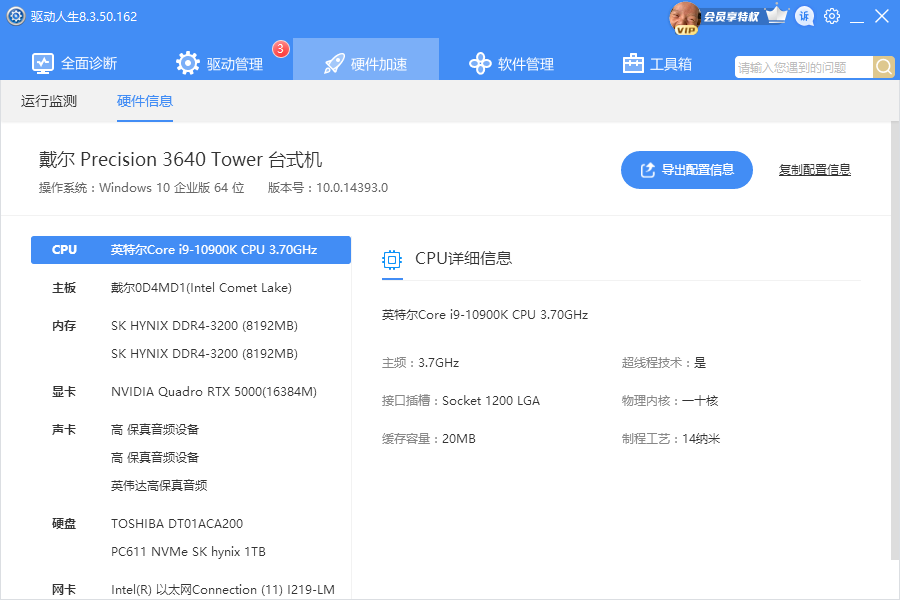Viewport: 900px width, 600px height.
Task: Switch to the 软件管理 tab
Action: (511, 63)
